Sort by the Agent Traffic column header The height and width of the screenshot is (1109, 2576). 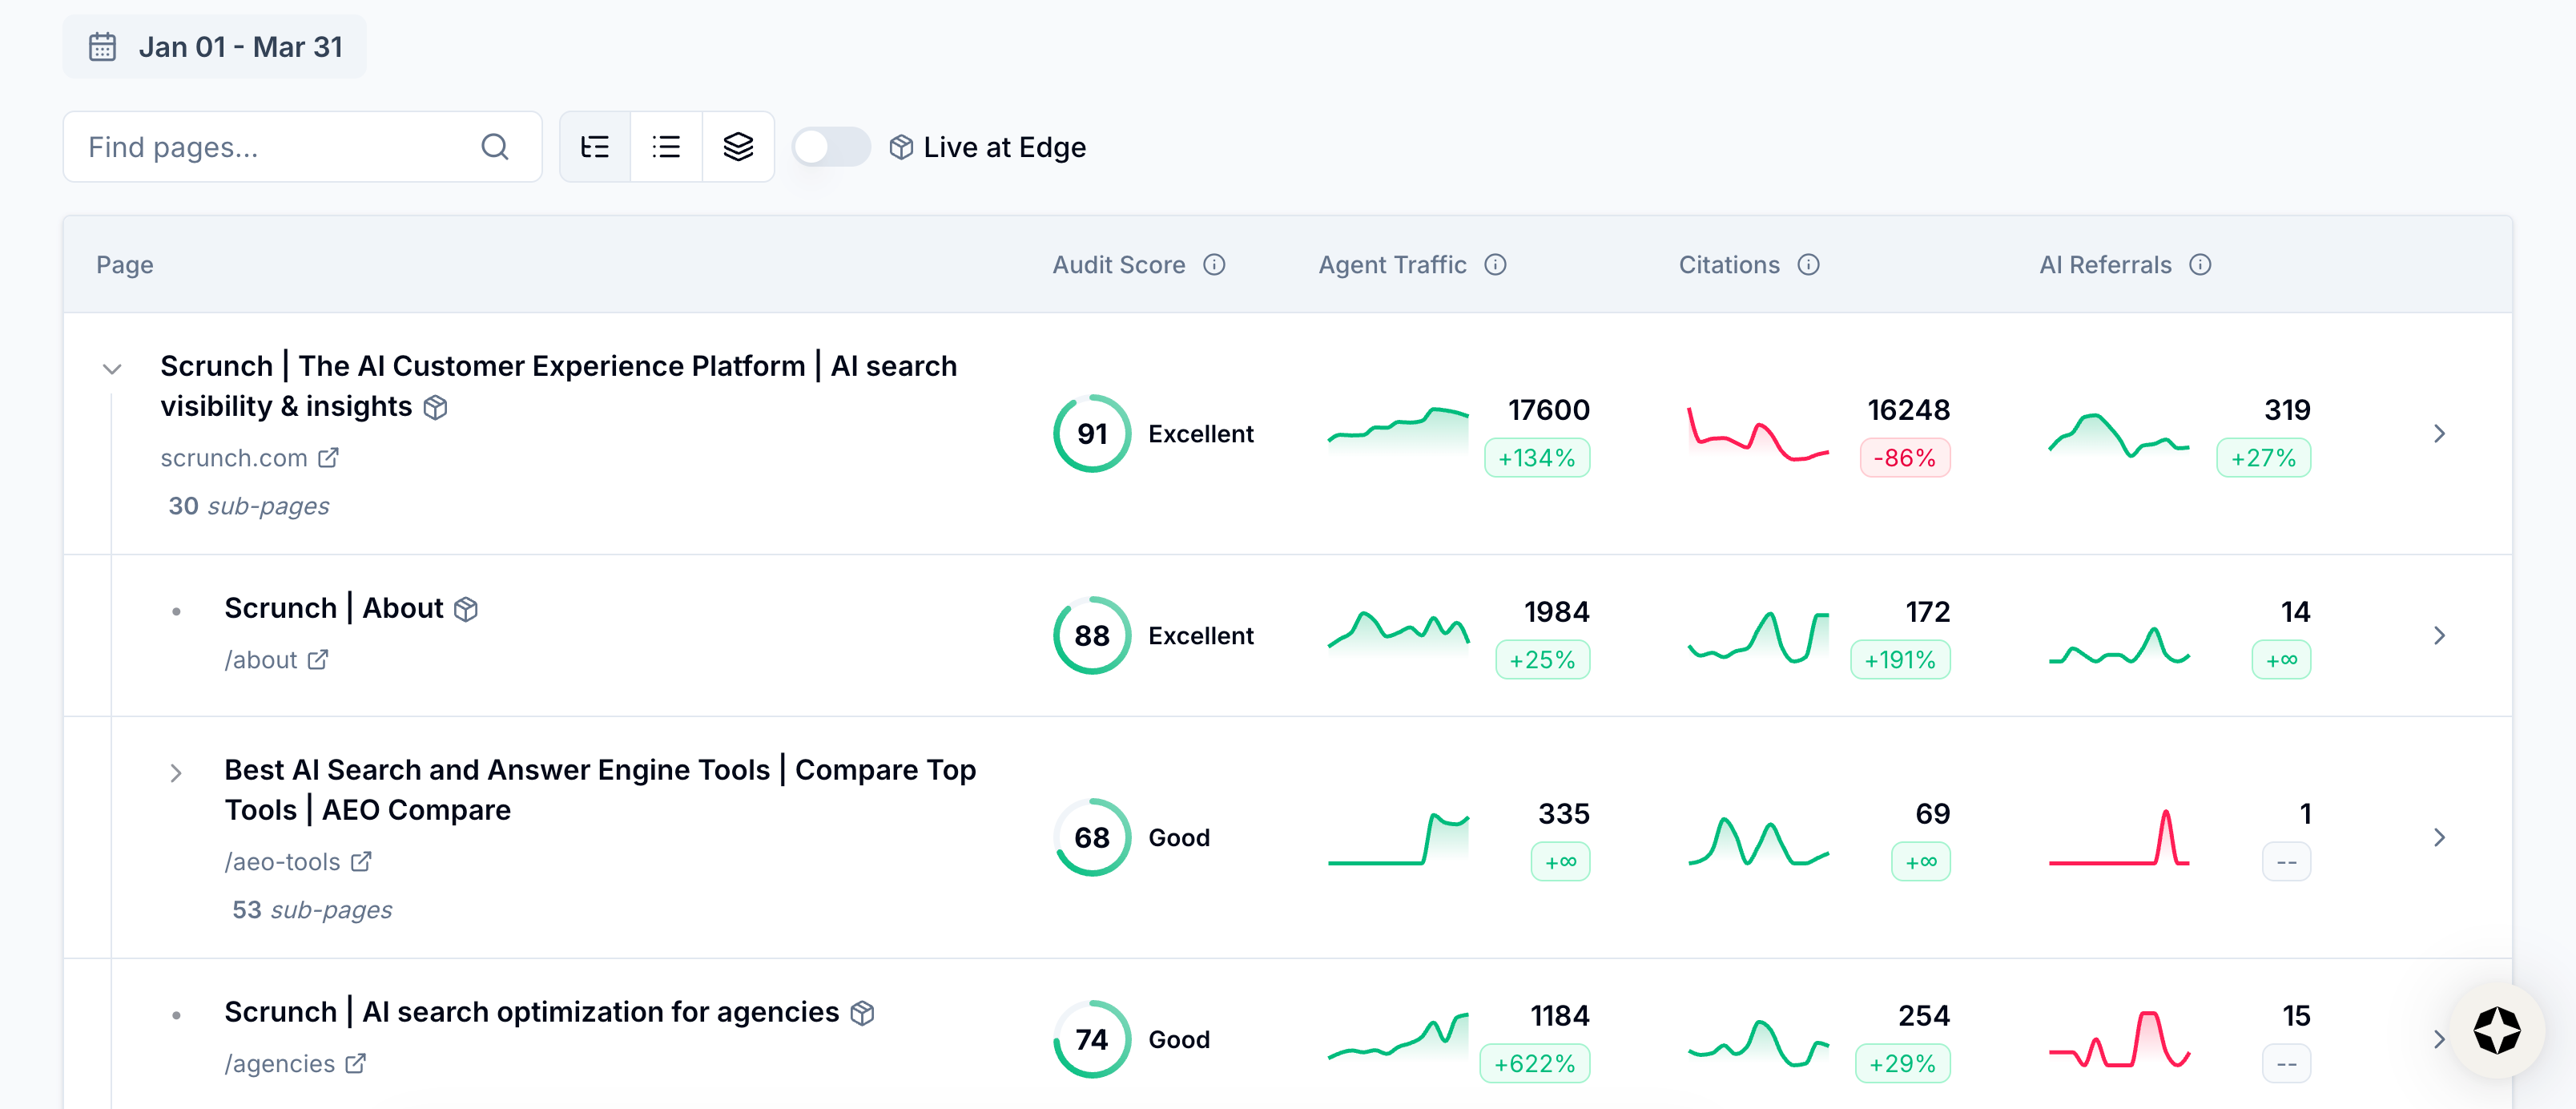[1392, 265]
